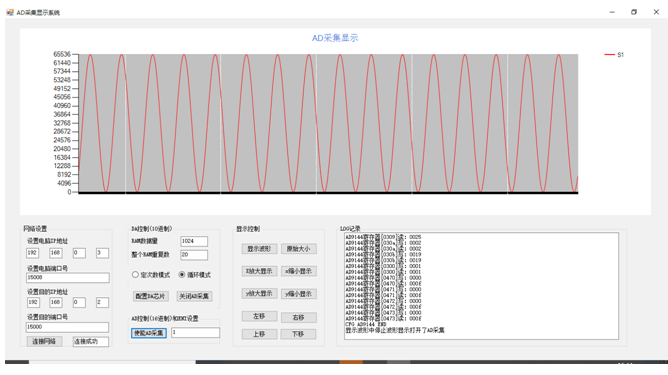Click the red S1 legend marker
The height and width of the screenshot is (375, 668).
tap(609, 55)
